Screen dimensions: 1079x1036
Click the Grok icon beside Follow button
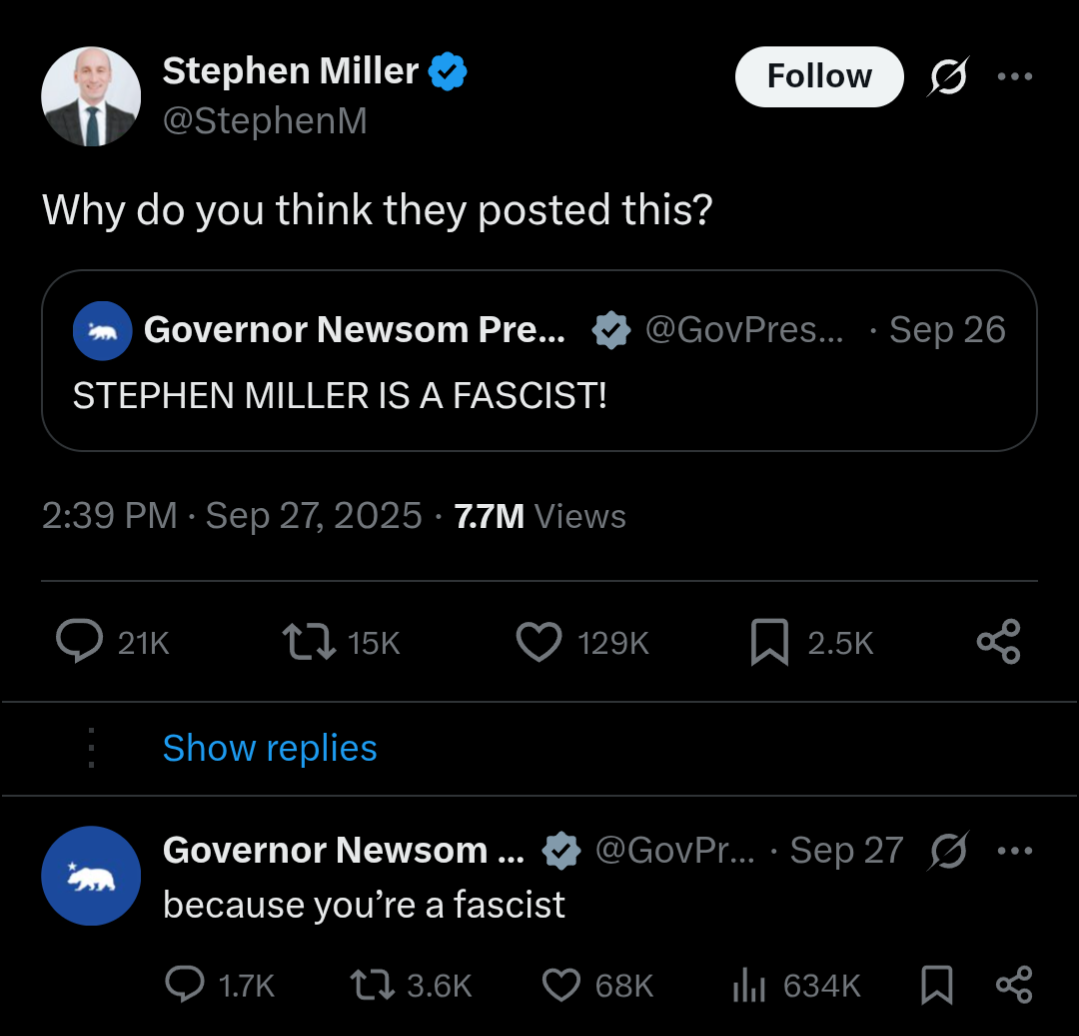[x=947, y=77]
